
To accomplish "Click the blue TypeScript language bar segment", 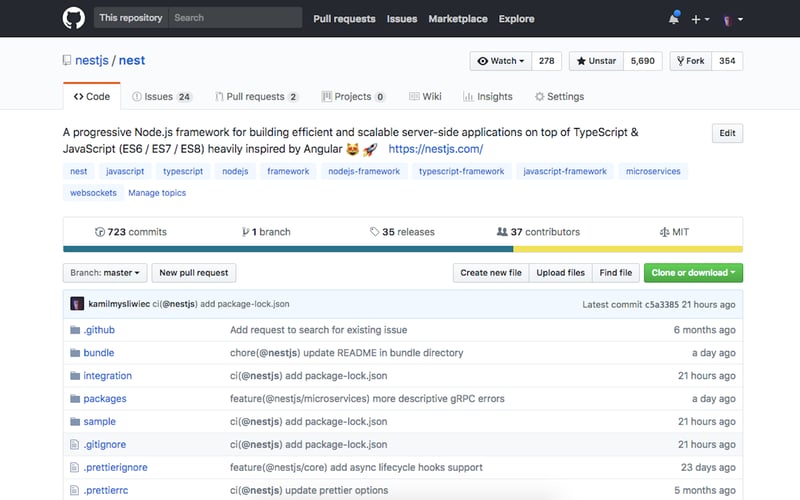I will tap(288, 249).
